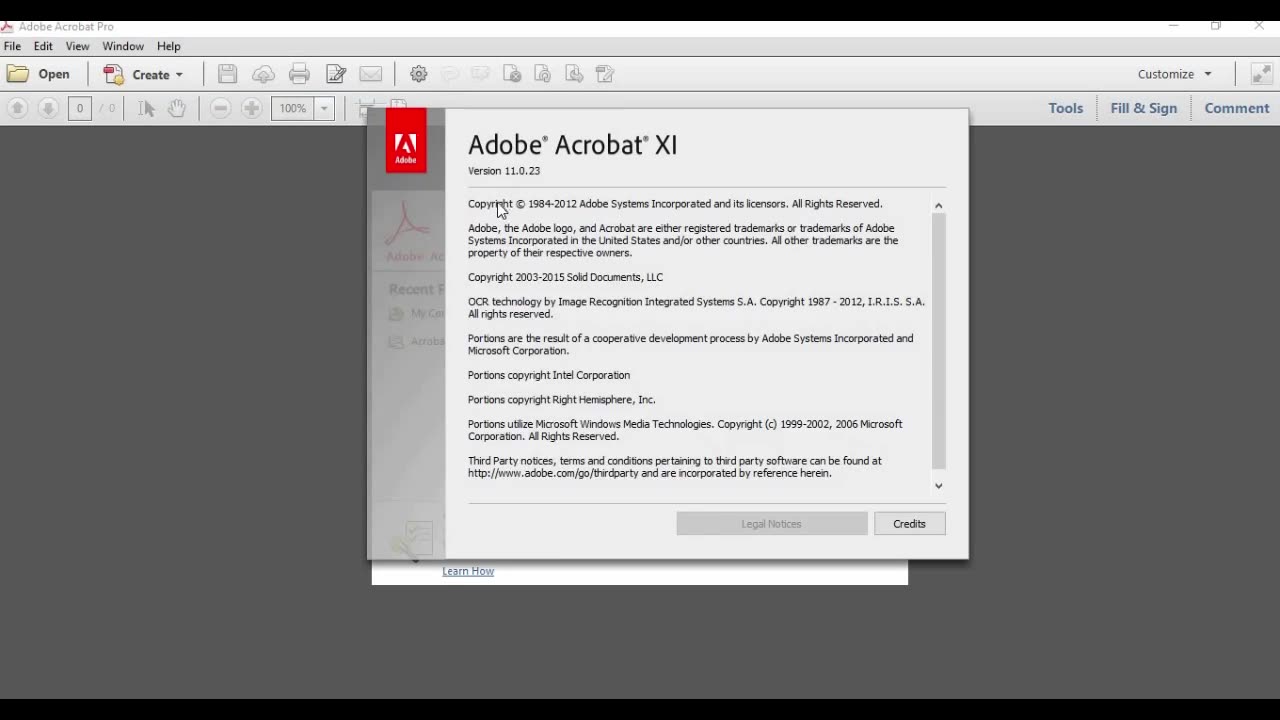Click Portions copyright Intel Corporation text
The width and height of the screenshot is (1280, 720).
[x=549, y=375]
